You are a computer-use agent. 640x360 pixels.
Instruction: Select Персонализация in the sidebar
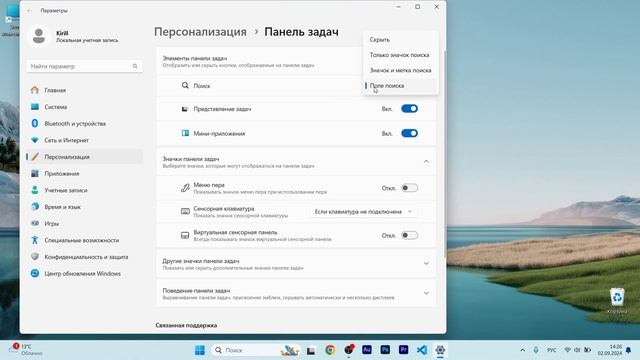[84, 157]
